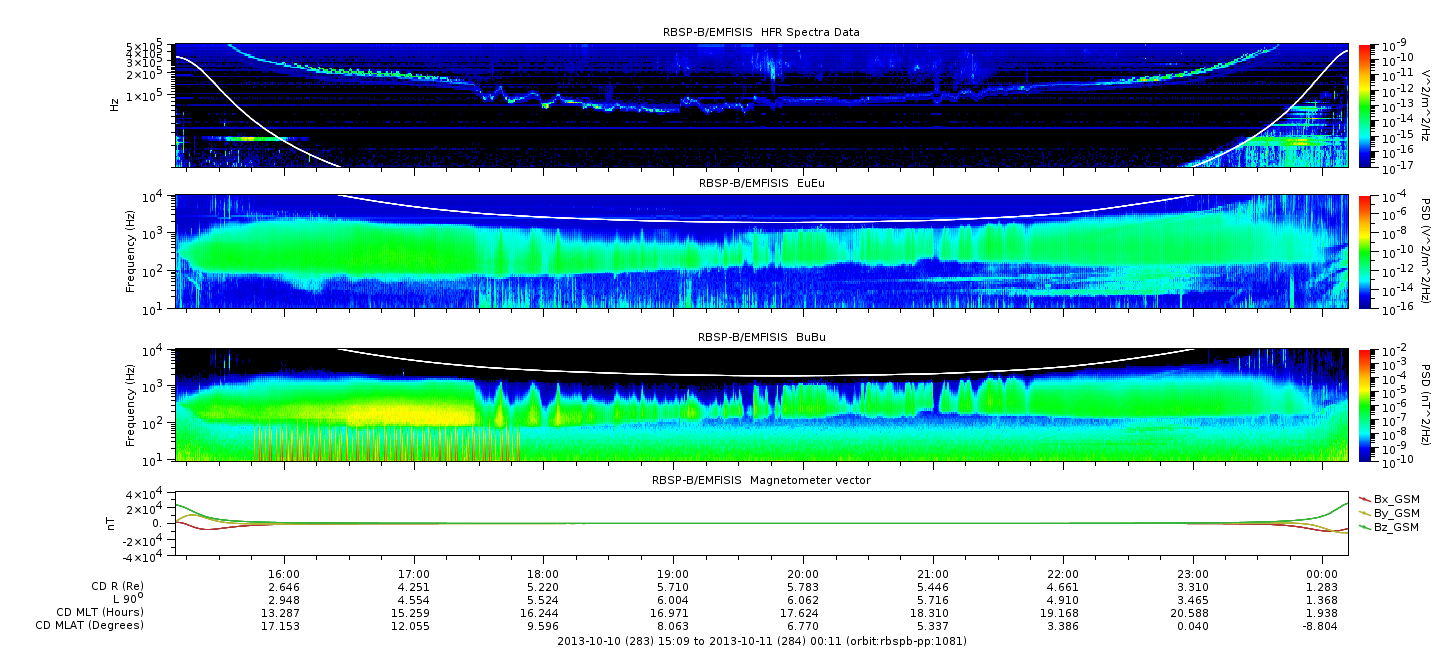Select the Bz_GSM legend entry

coord(1395,526)
